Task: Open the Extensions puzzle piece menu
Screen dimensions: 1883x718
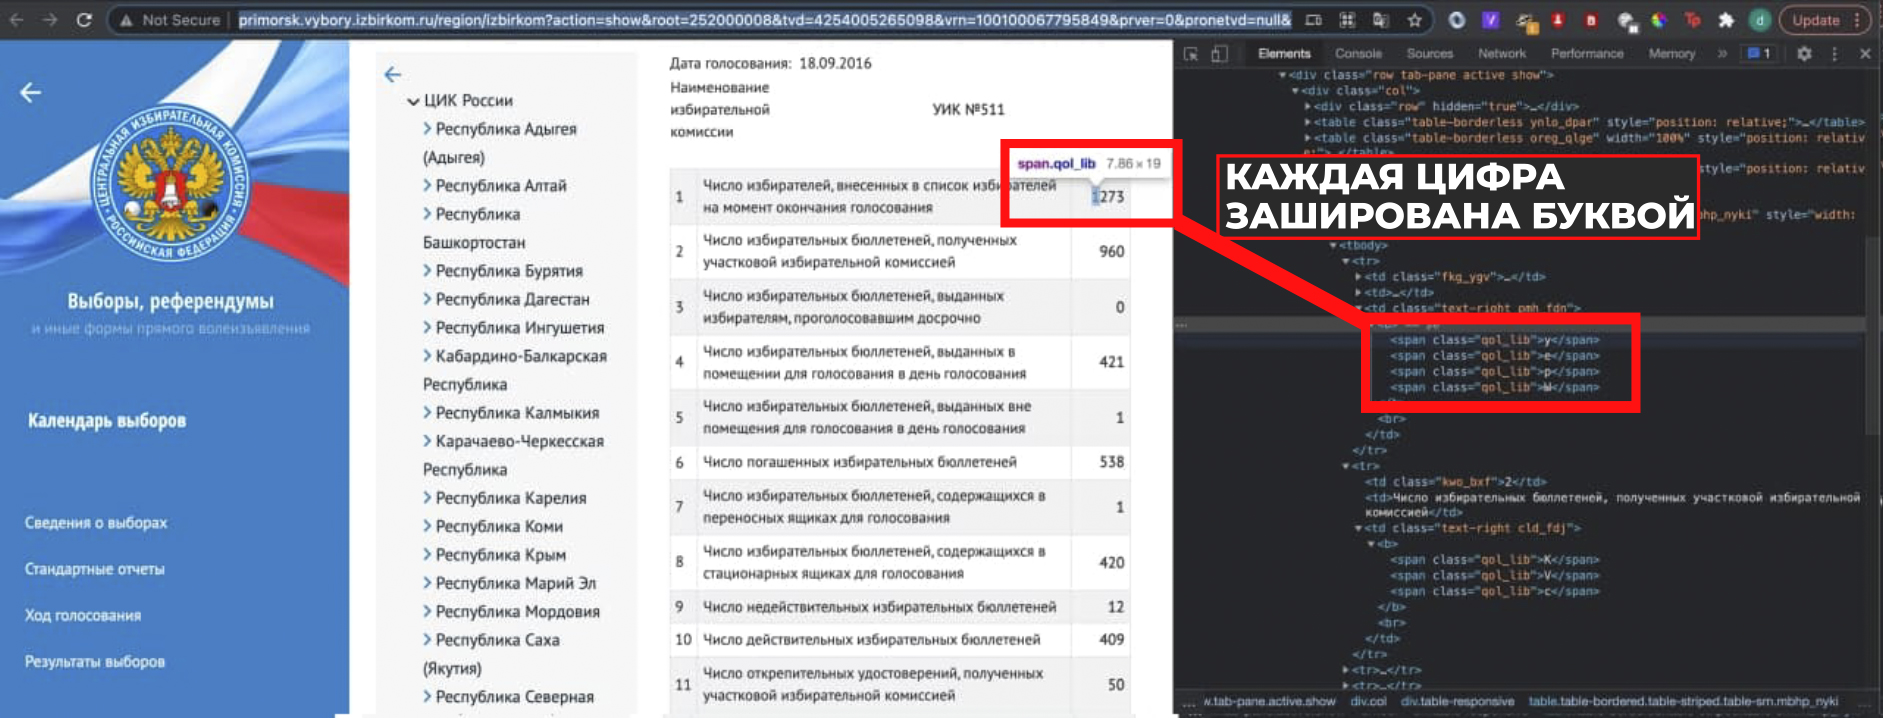Action: pyautogui.click(x=1726, y=20)
